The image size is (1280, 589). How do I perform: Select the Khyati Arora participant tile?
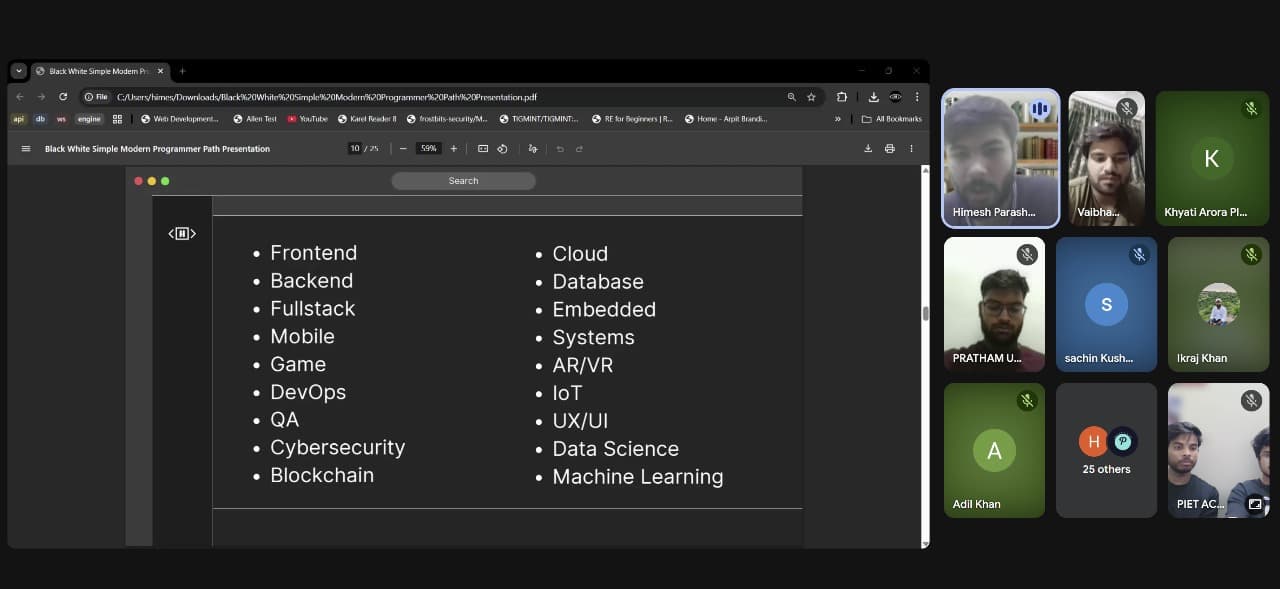tap(1212, 159)
